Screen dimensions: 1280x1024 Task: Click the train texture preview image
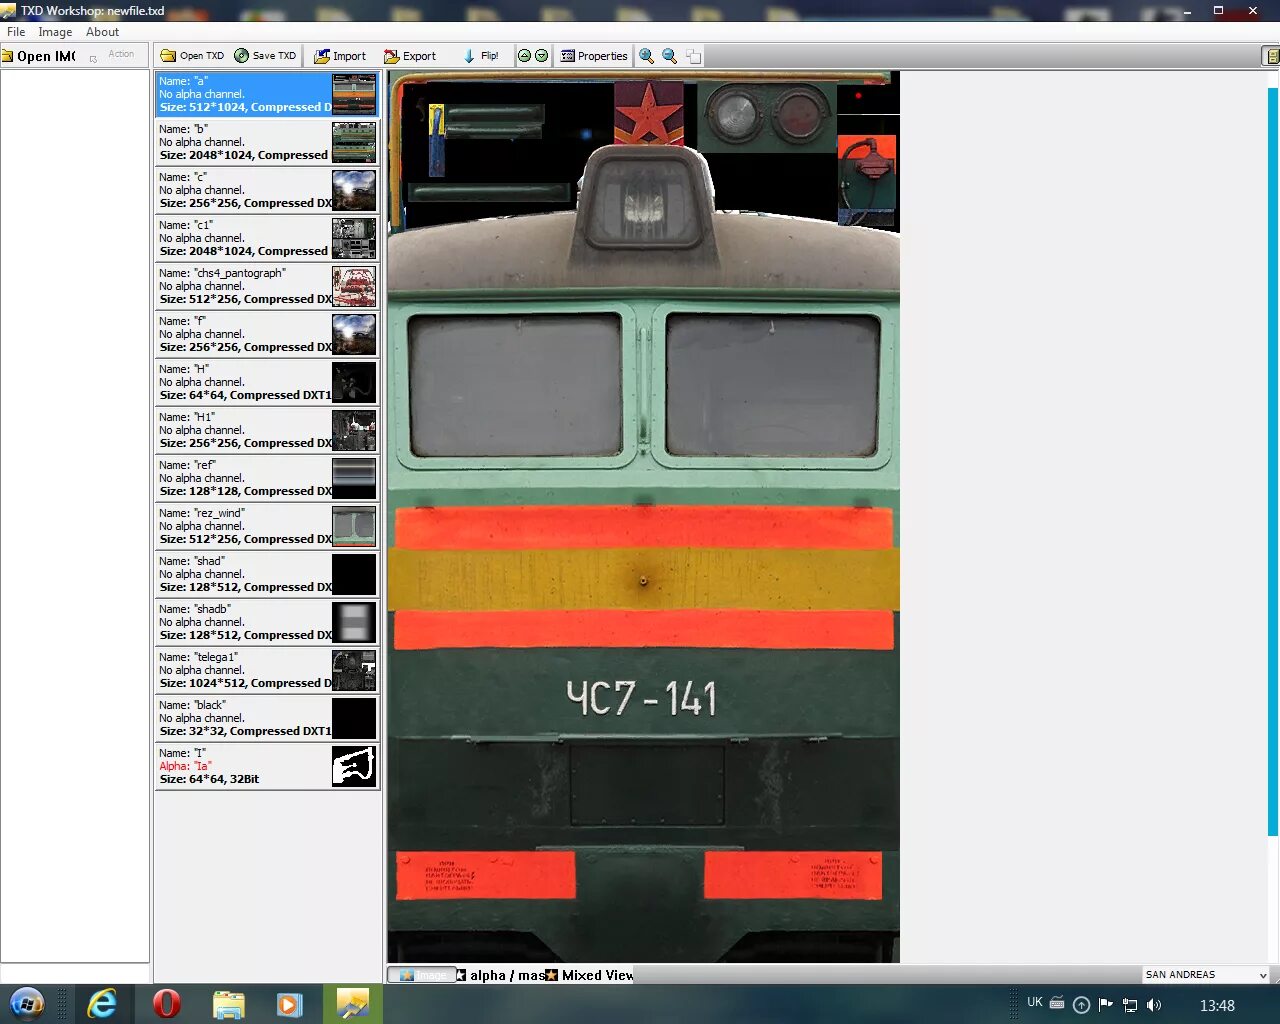pyautogui.click(x=644, y=517)
